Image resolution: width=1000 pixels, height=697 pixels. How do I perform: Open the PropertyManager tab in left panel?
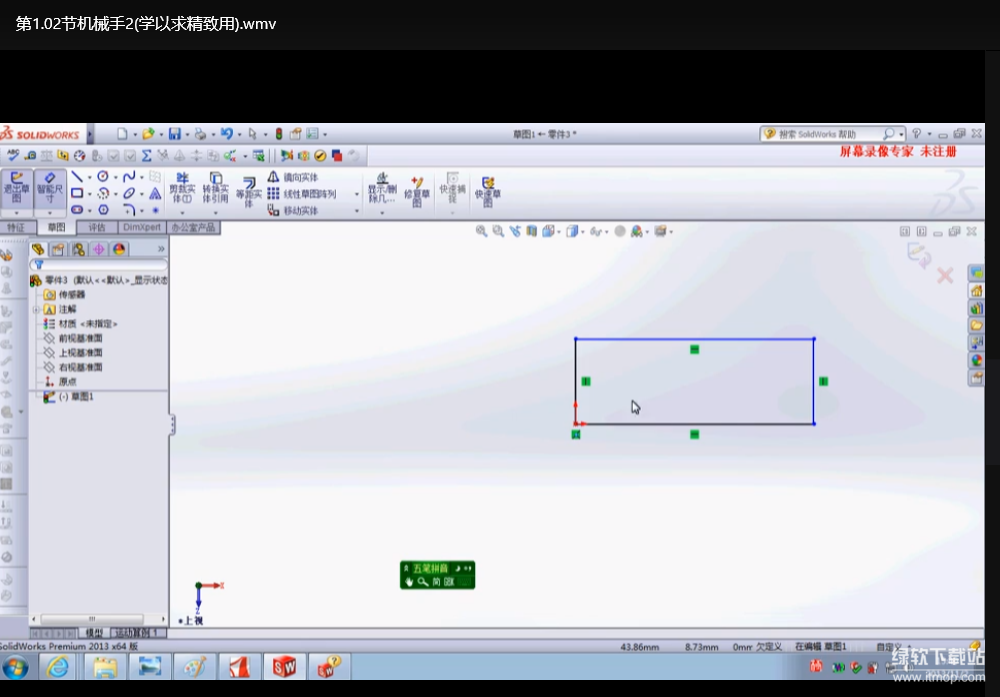tap(58, 249)
